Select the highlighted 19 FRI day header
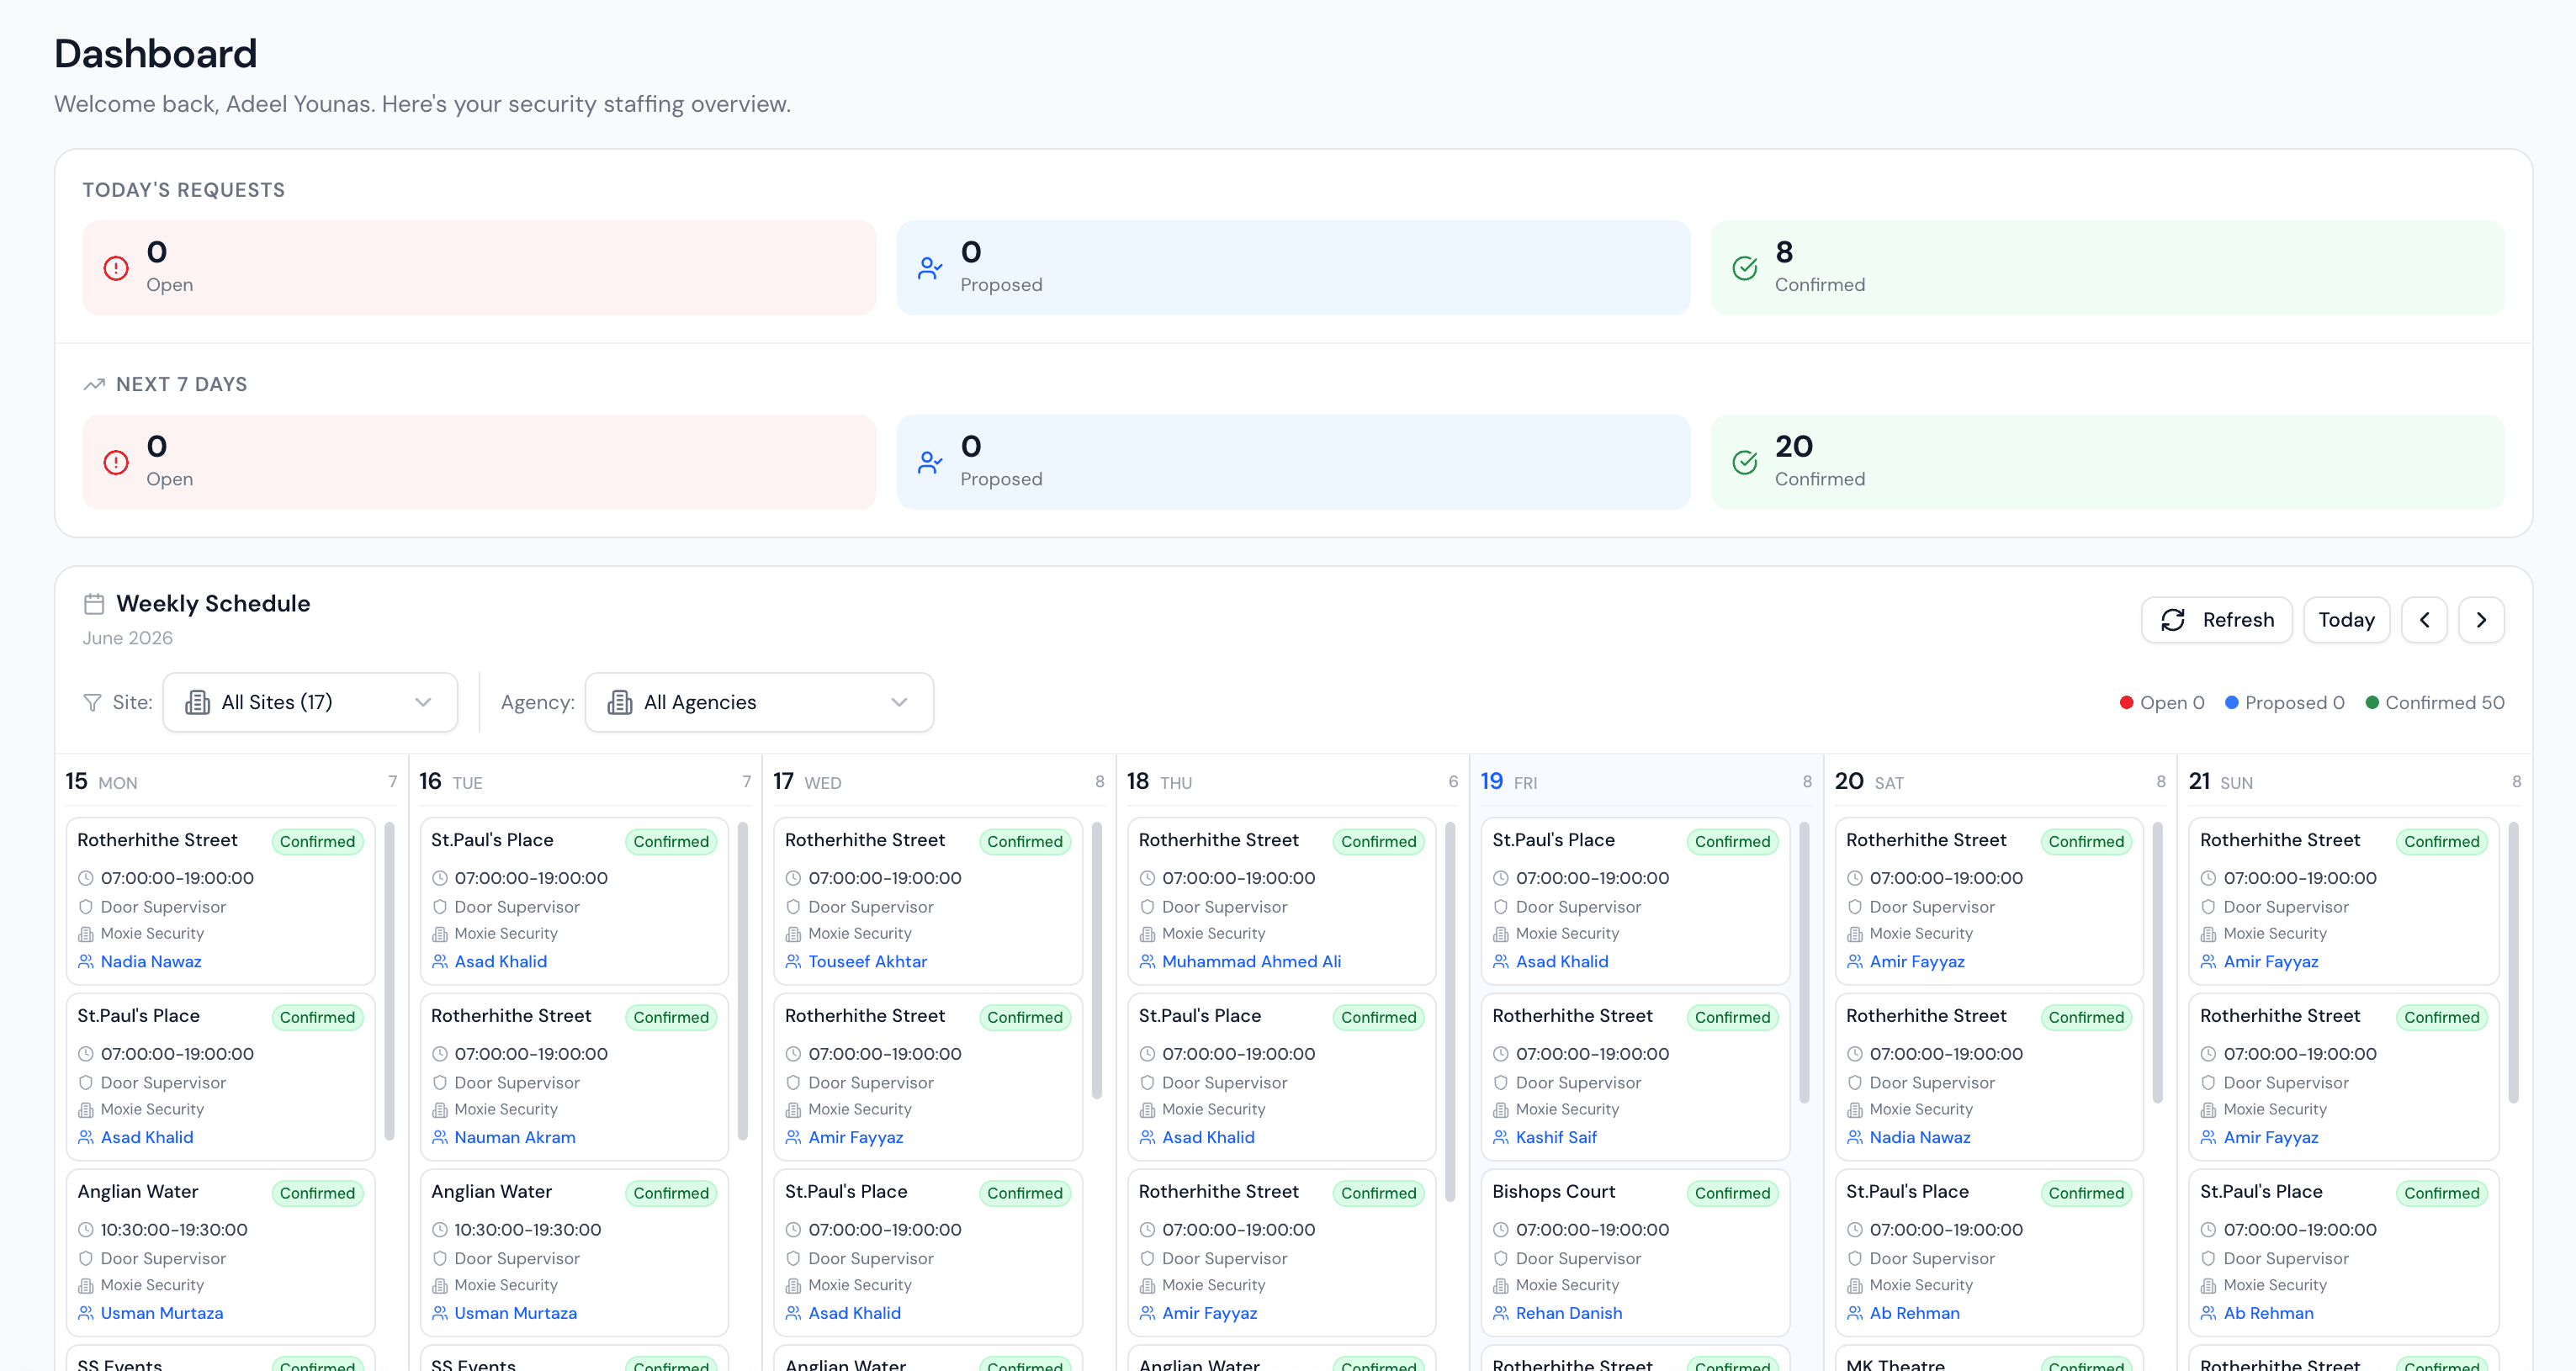This screenshot has height=1371, width=2576. click(1647, 781)
